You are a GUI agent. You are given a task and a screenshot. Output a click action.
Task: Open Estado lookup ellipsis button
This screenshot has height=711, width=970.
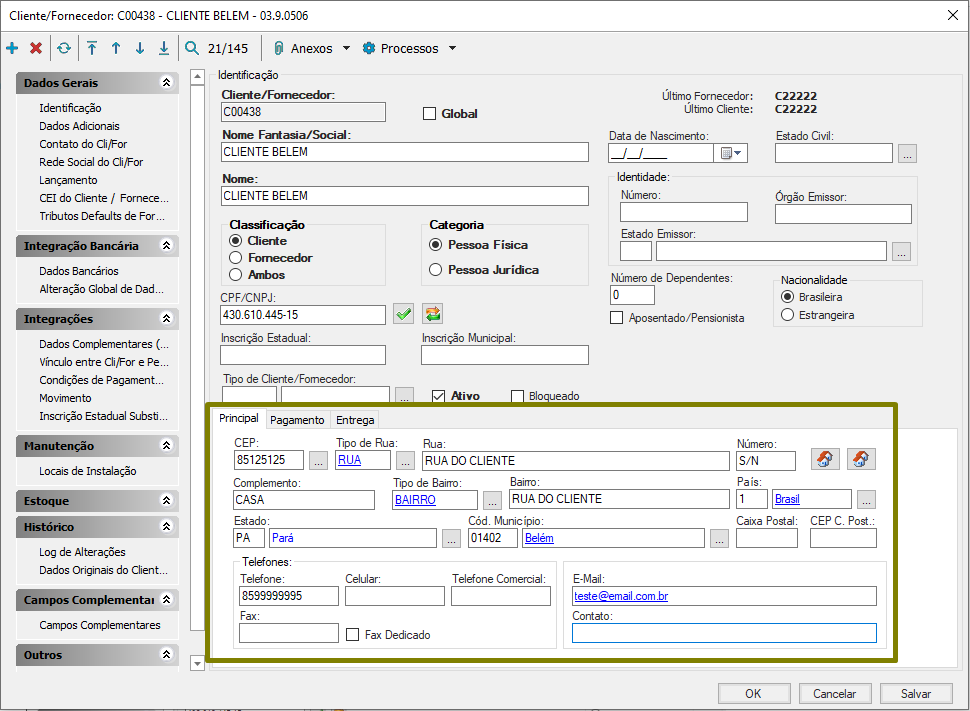coord(452,539)
